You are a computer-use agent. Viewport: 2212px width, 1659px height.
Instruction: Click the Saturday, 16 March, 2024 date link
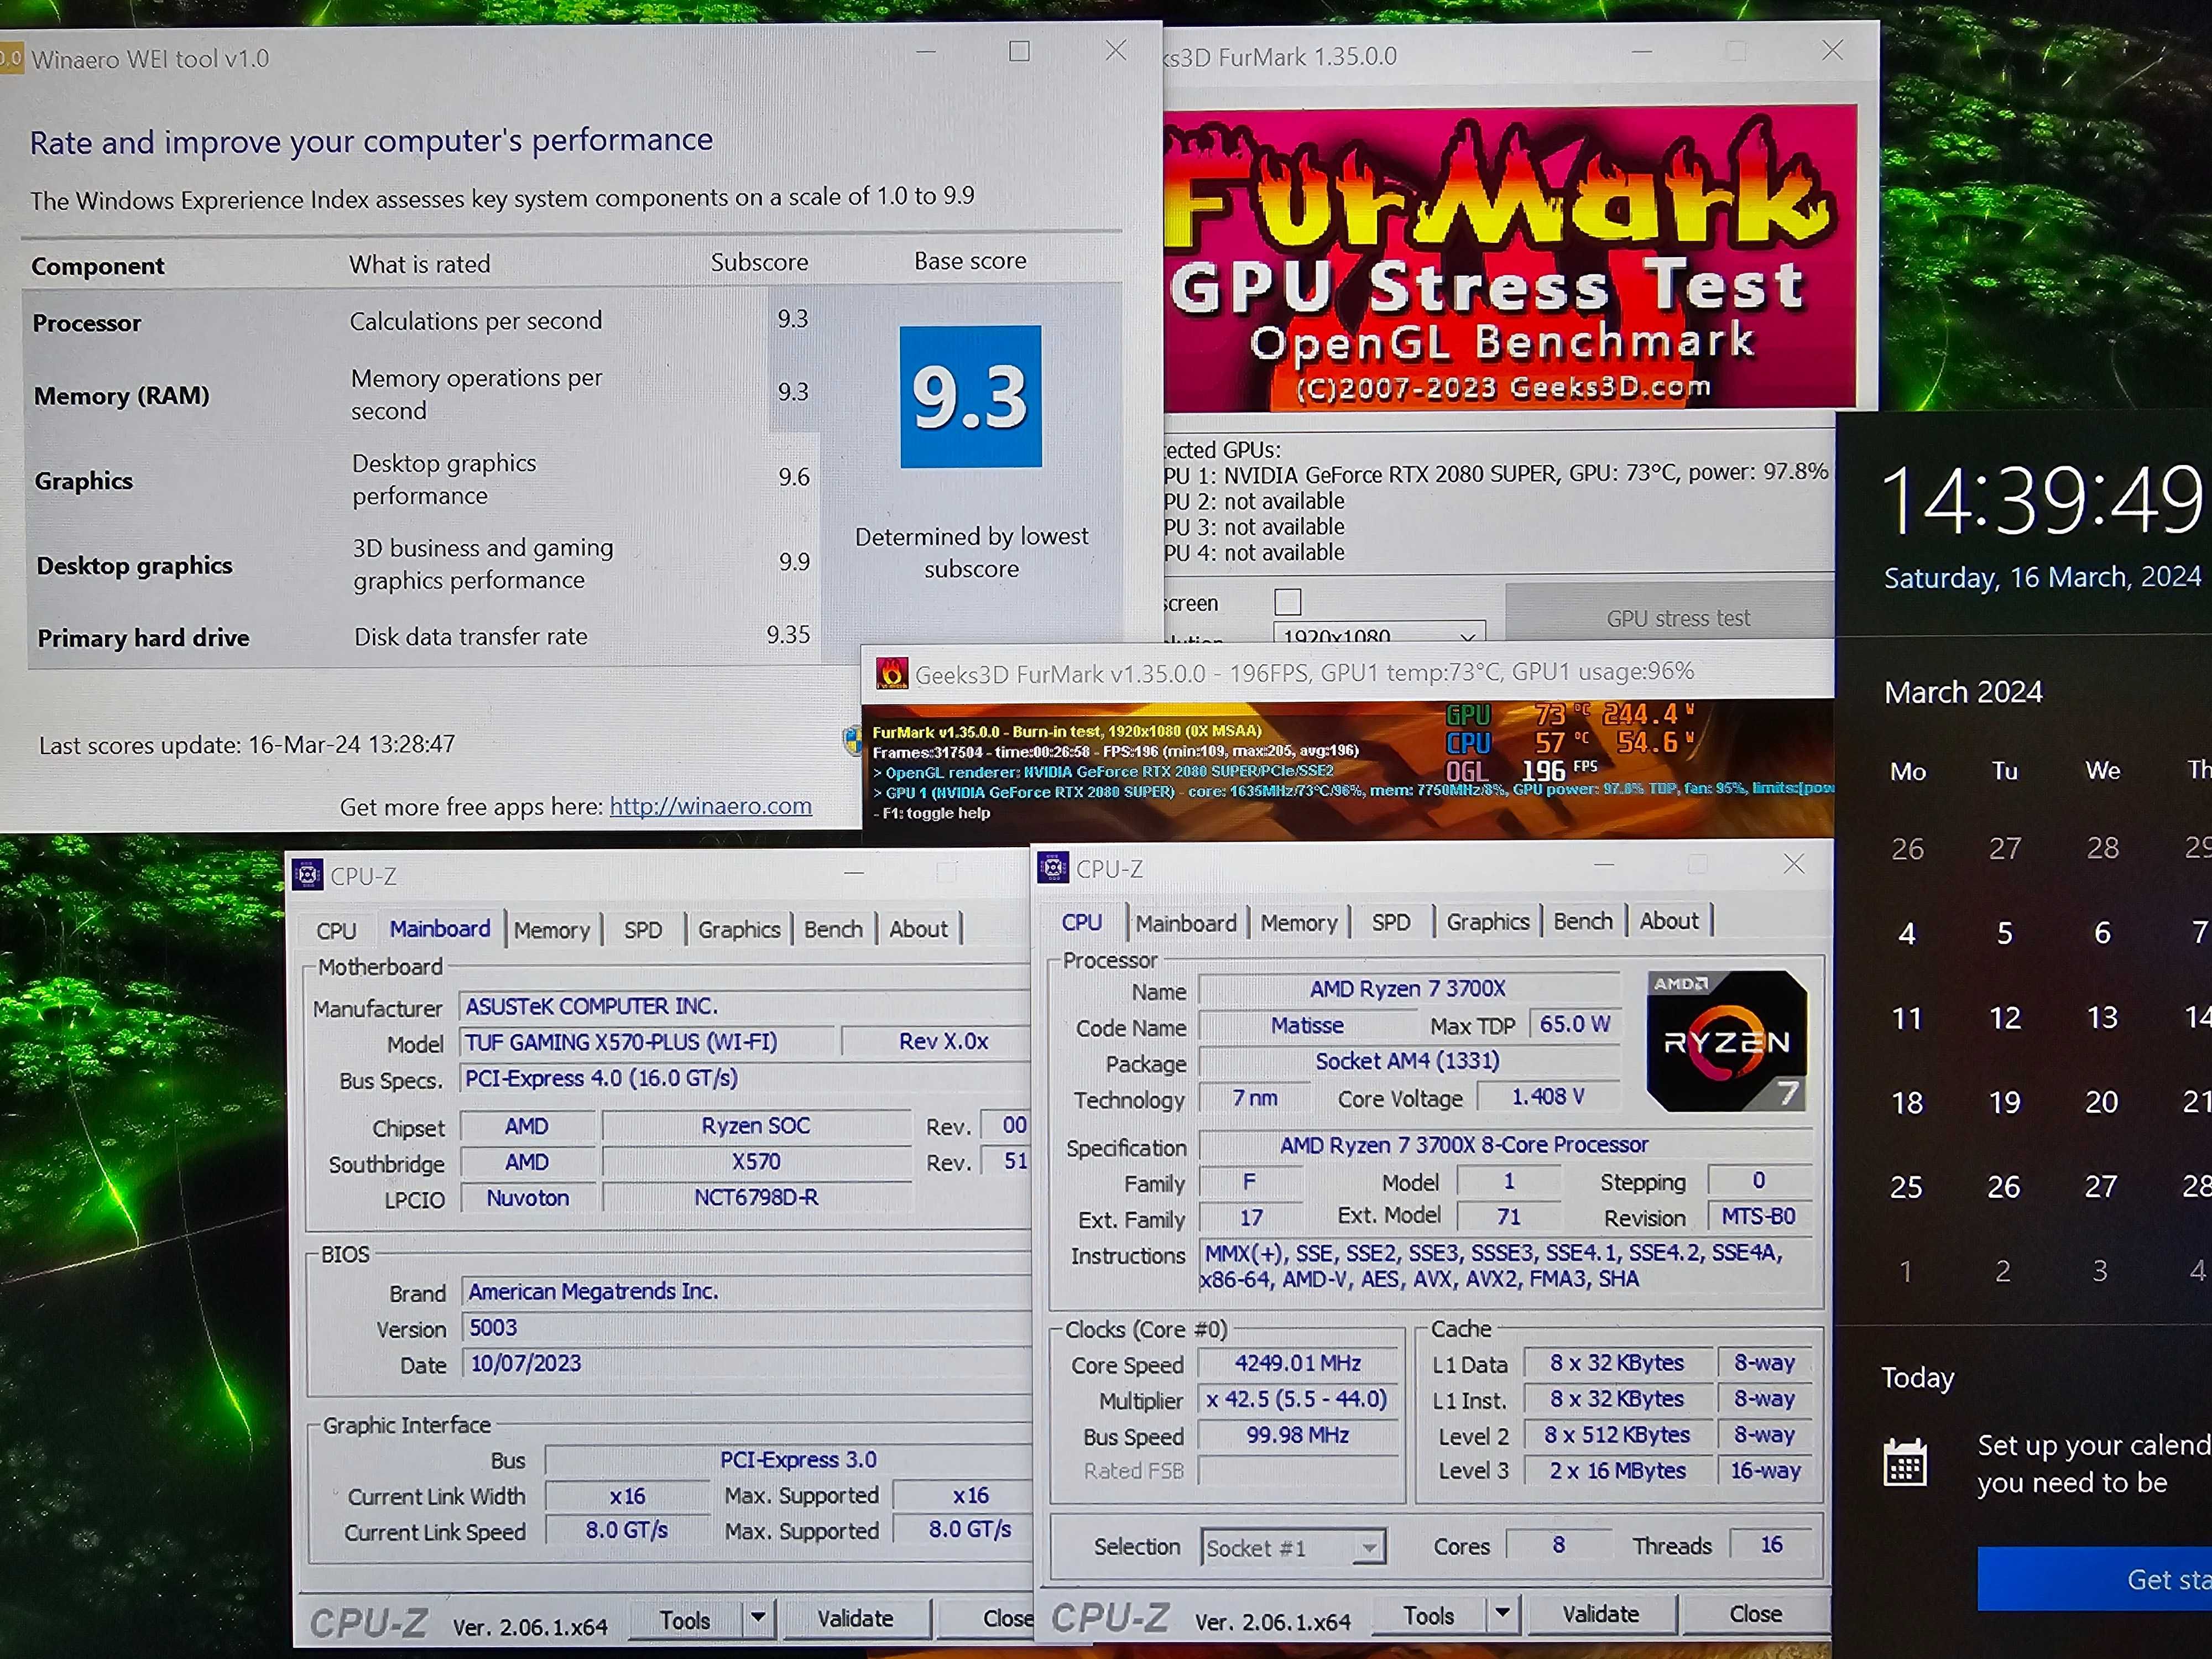pyautogui.click(x=2042, y=577)
